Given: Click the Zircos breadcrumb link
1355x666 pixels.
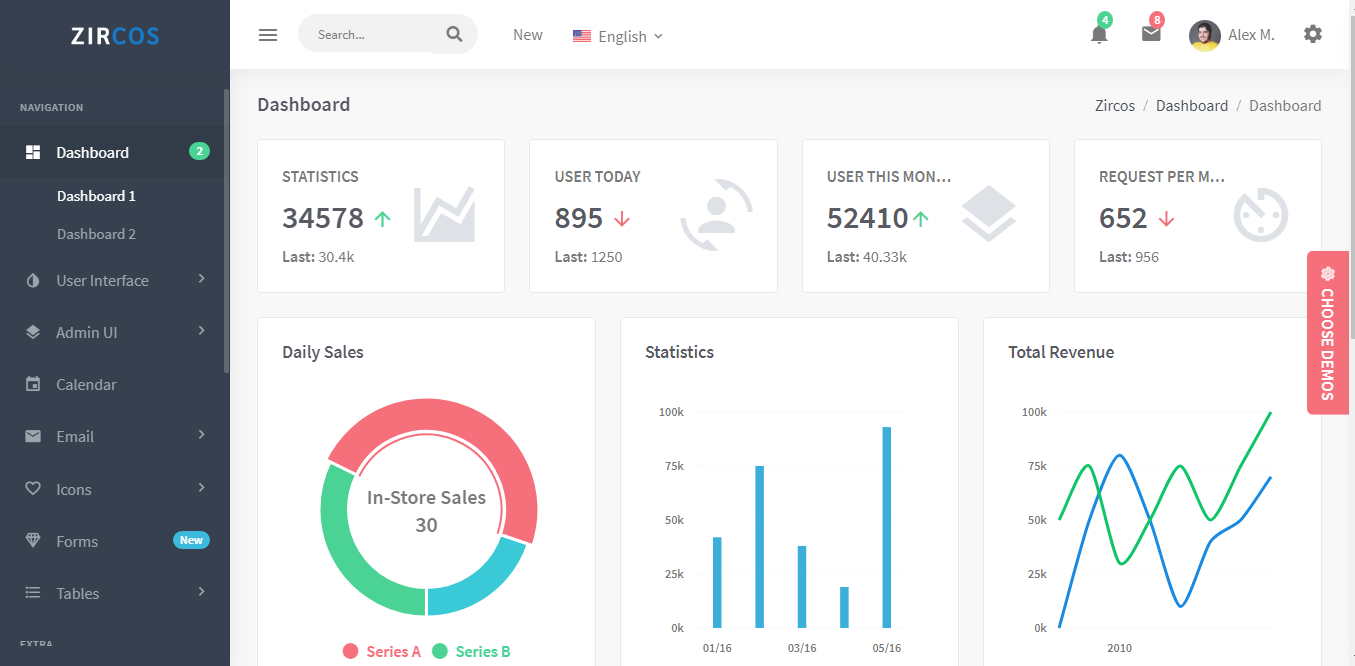Looking at the screenshot, I should click(1115, 106).
